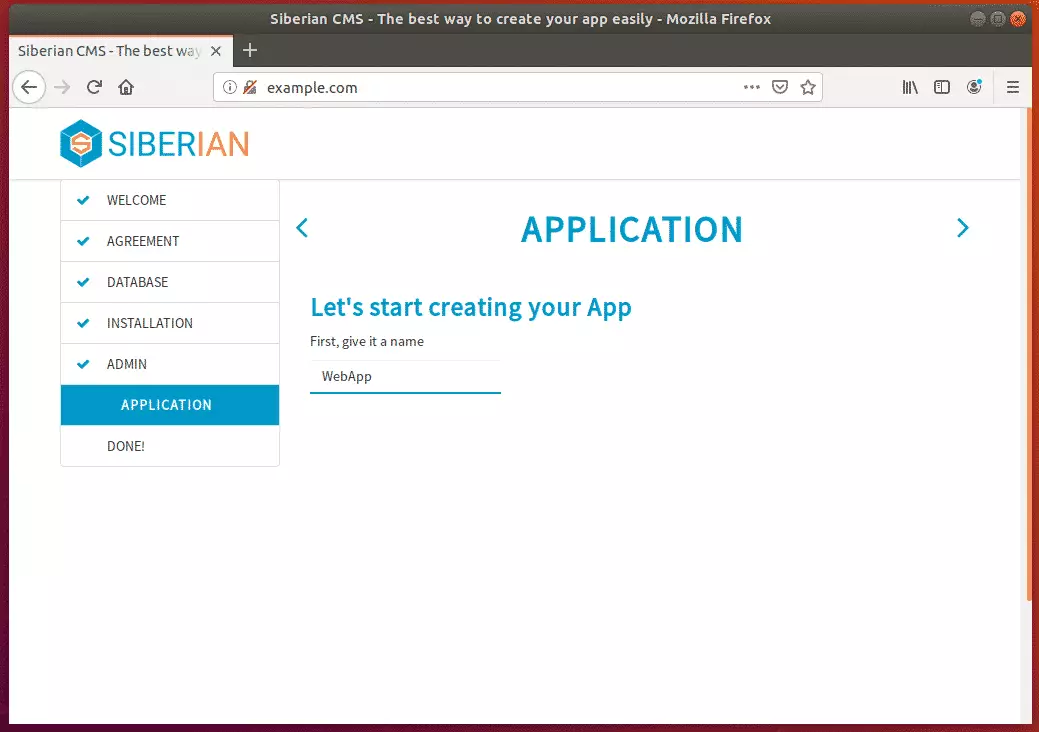Click the "First, give it a name" label
The image size is (1039, 732).
(x=367, y=341)
